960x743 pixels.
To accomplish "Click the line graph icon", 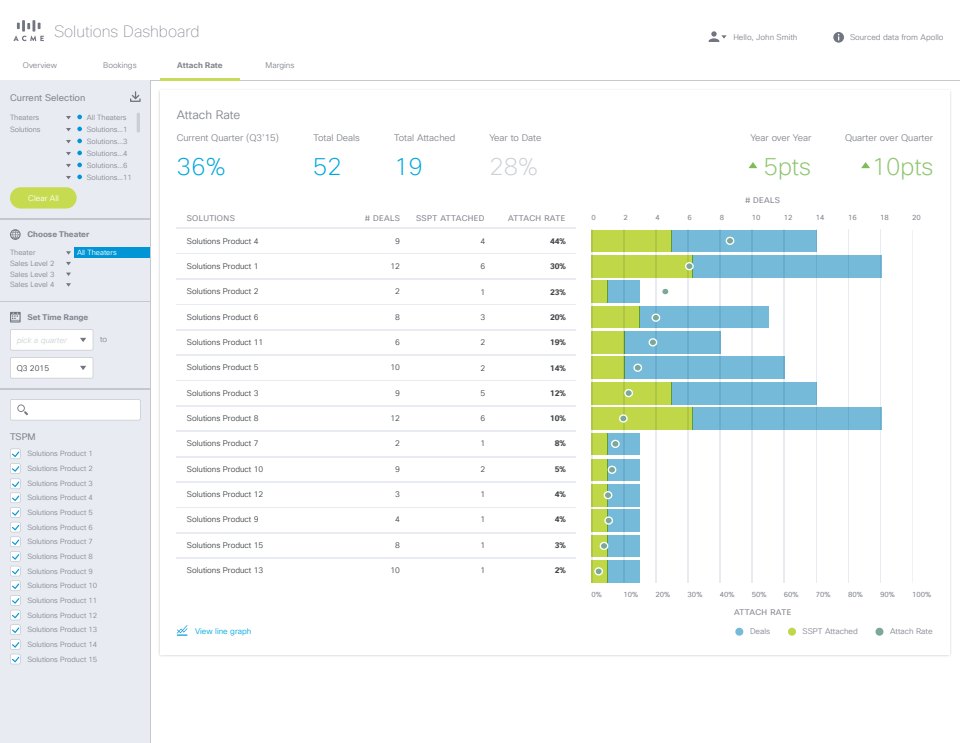I will [x=182, y=631].
